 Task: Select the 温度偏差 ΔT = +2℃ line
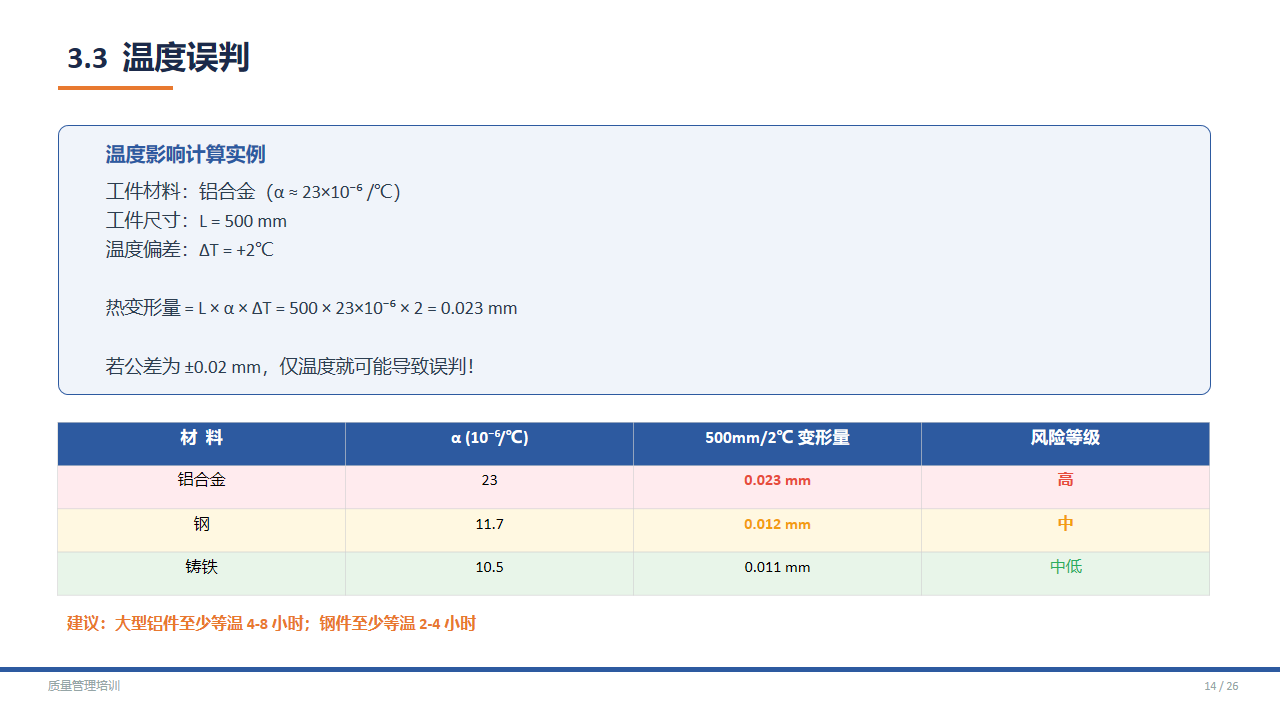(x=189, y=250)
